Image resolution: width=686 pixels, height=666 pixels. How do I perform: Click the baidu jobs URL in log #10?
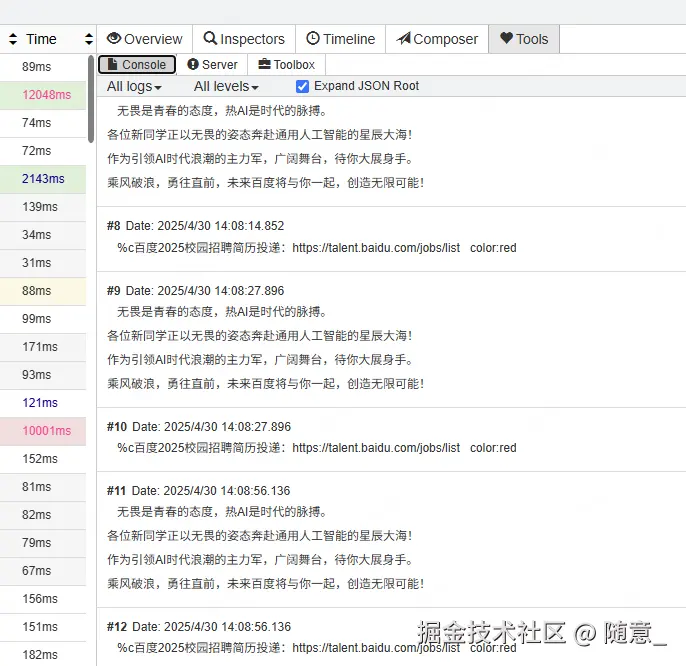[x=376, y=448]
